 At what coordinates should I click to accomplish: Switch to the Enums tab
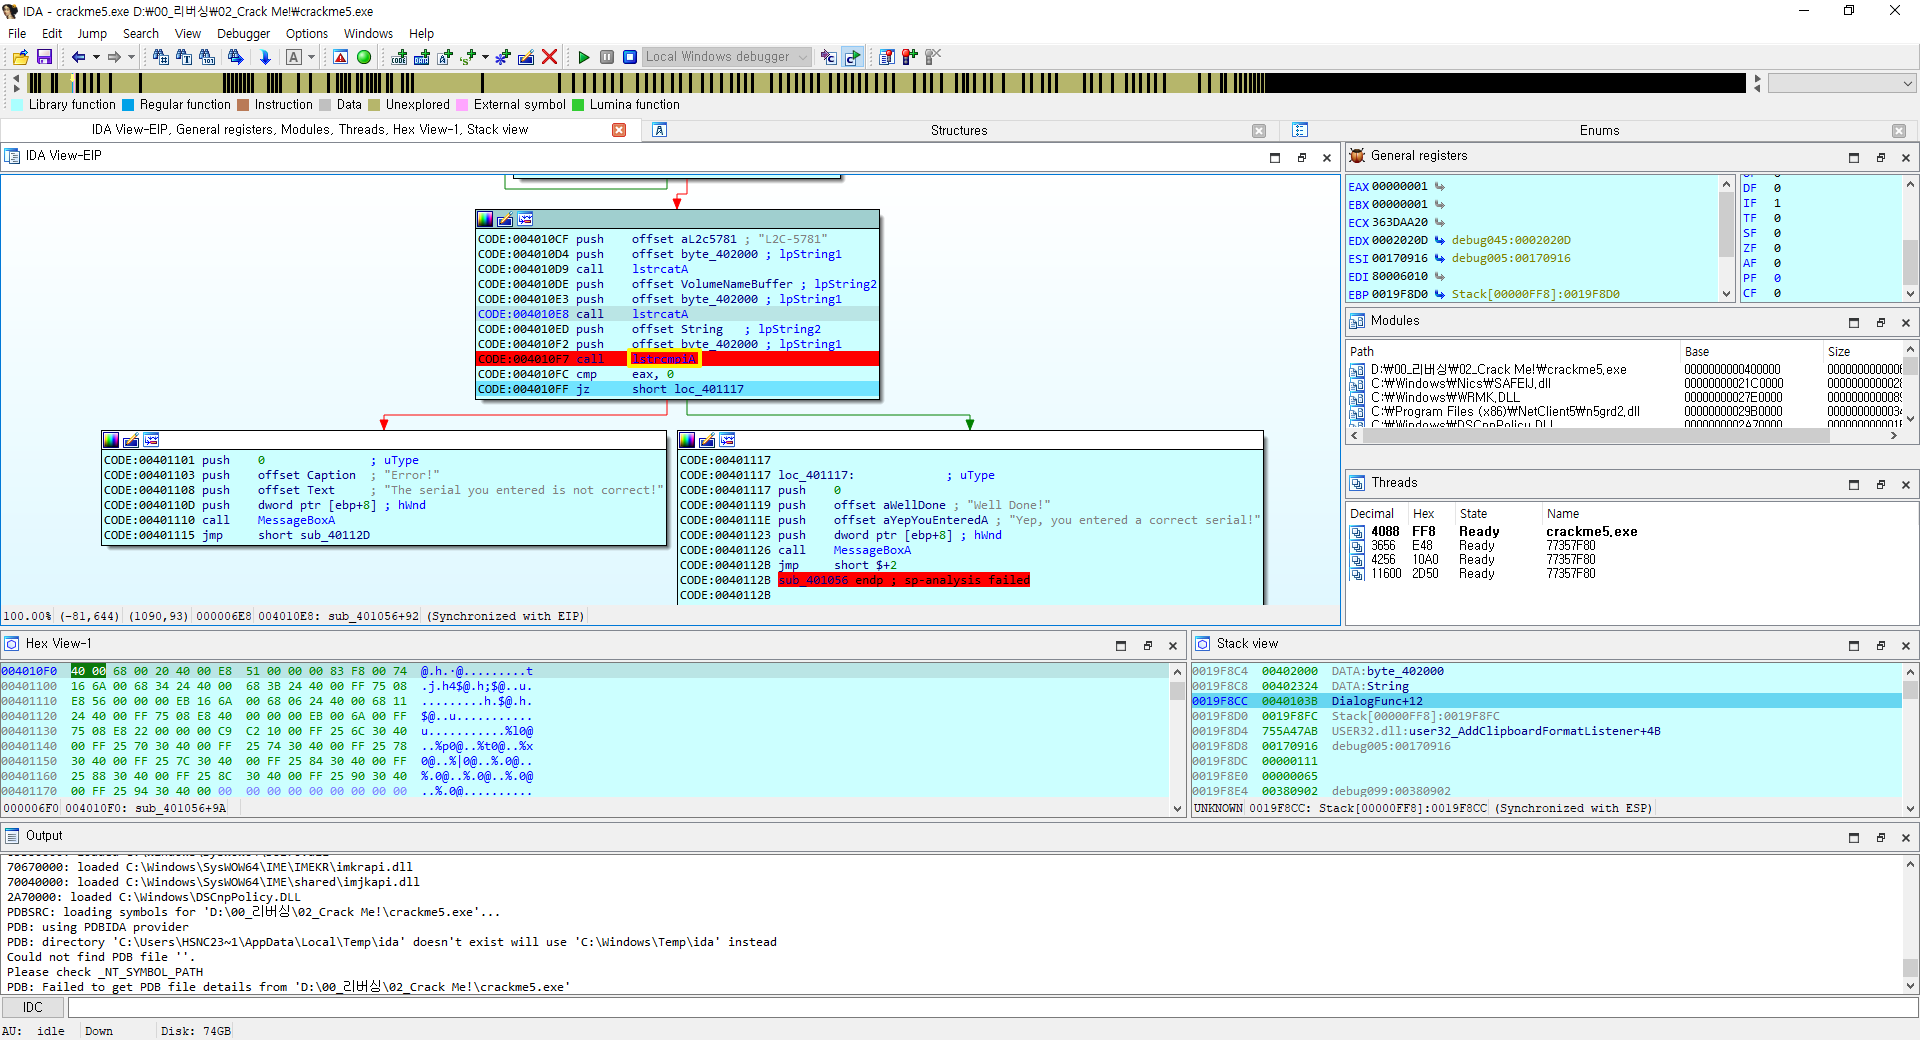coord(1599,130)
